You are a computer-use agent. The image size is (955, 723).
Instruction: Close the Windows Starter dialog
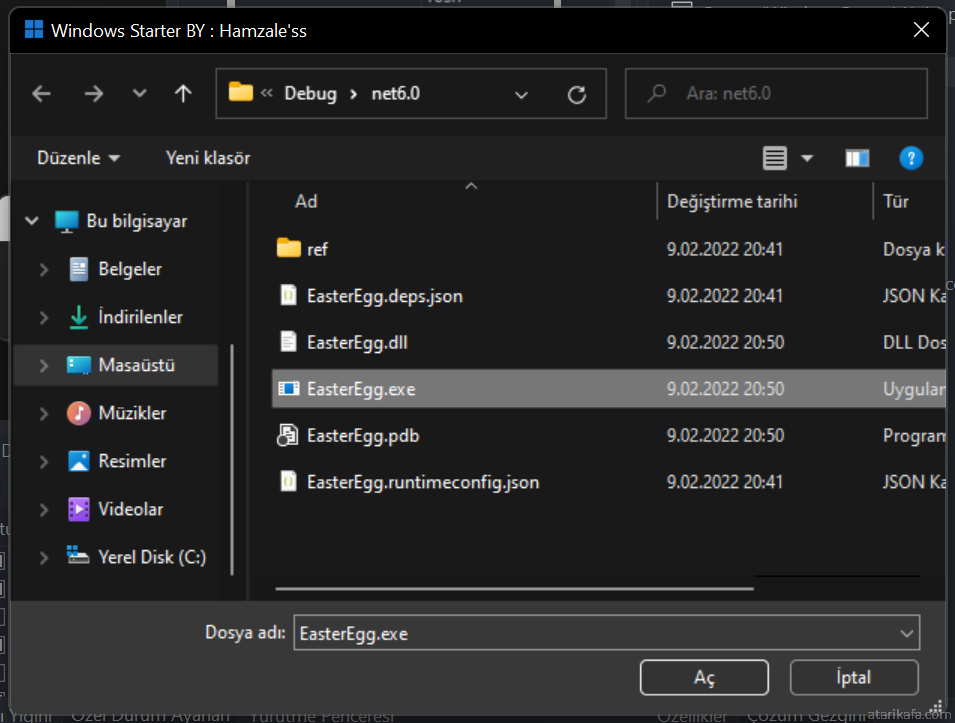tap(922, 30)
